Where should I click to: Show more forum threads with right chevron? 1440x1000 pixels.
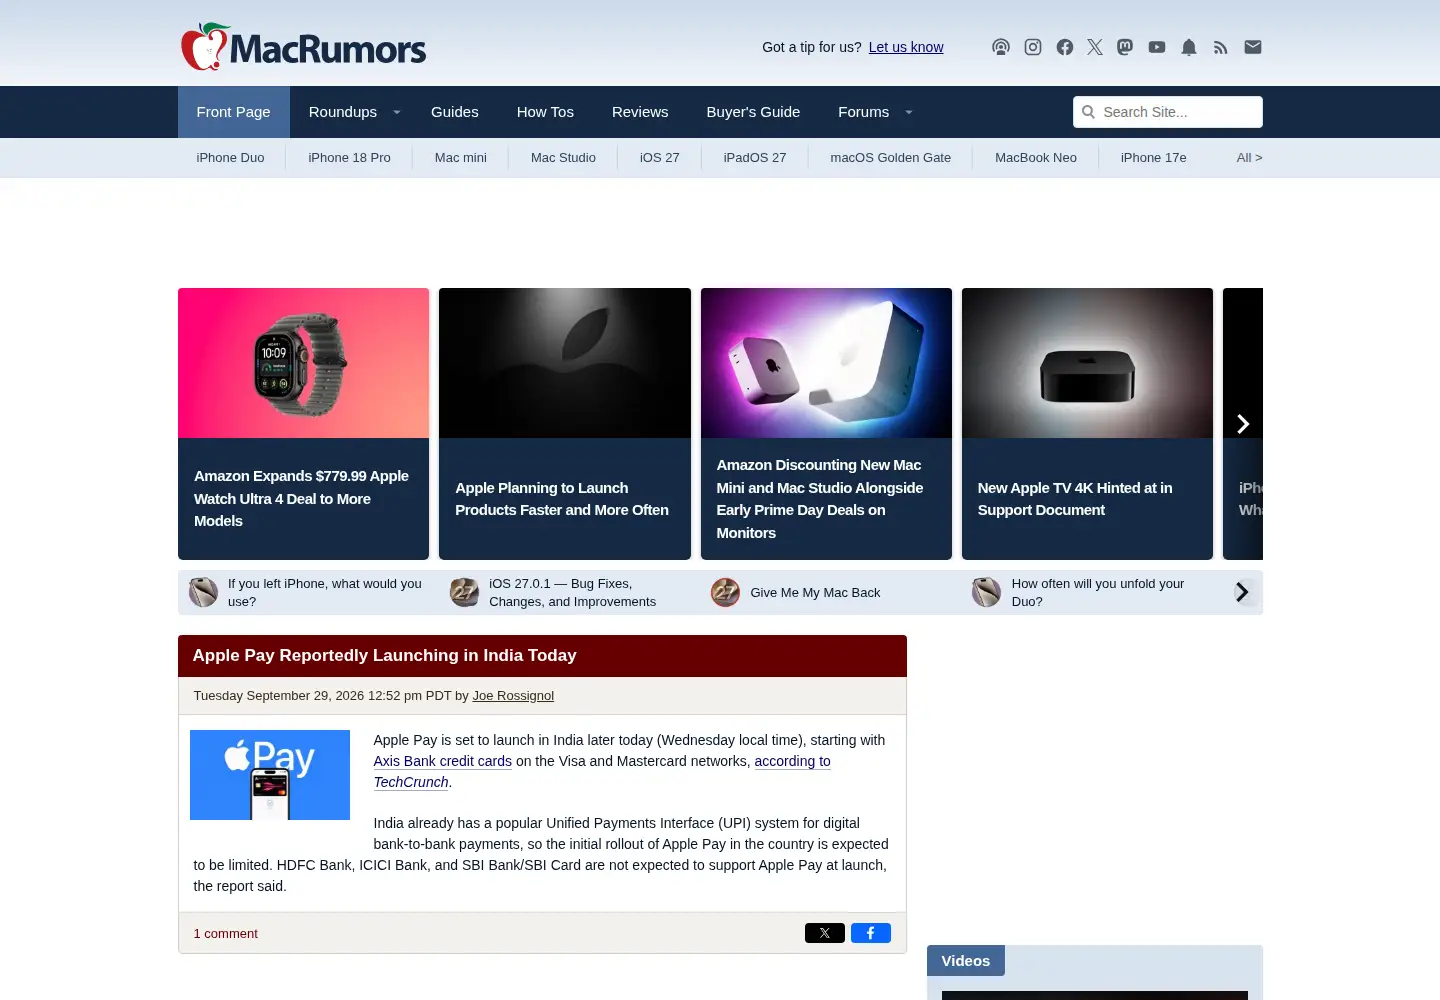[1243, 592]
